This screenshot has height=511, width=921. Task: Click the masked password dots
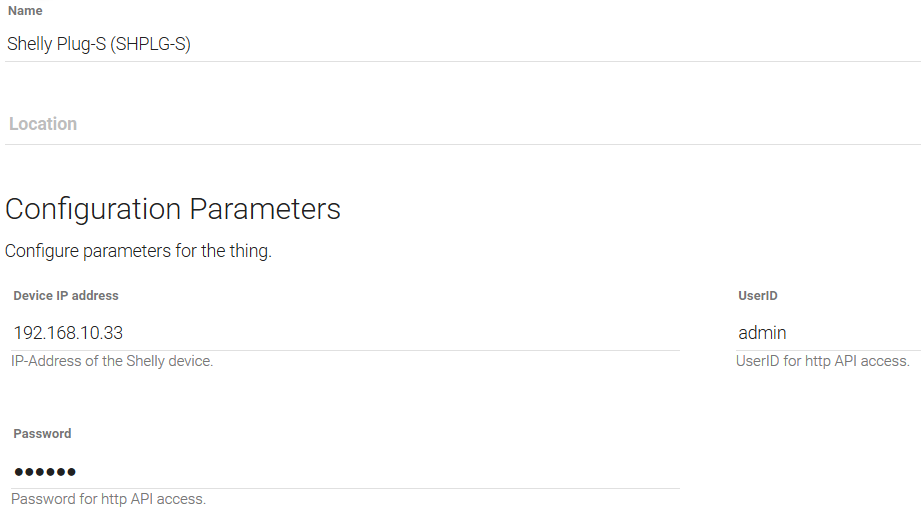click(45, 472)
